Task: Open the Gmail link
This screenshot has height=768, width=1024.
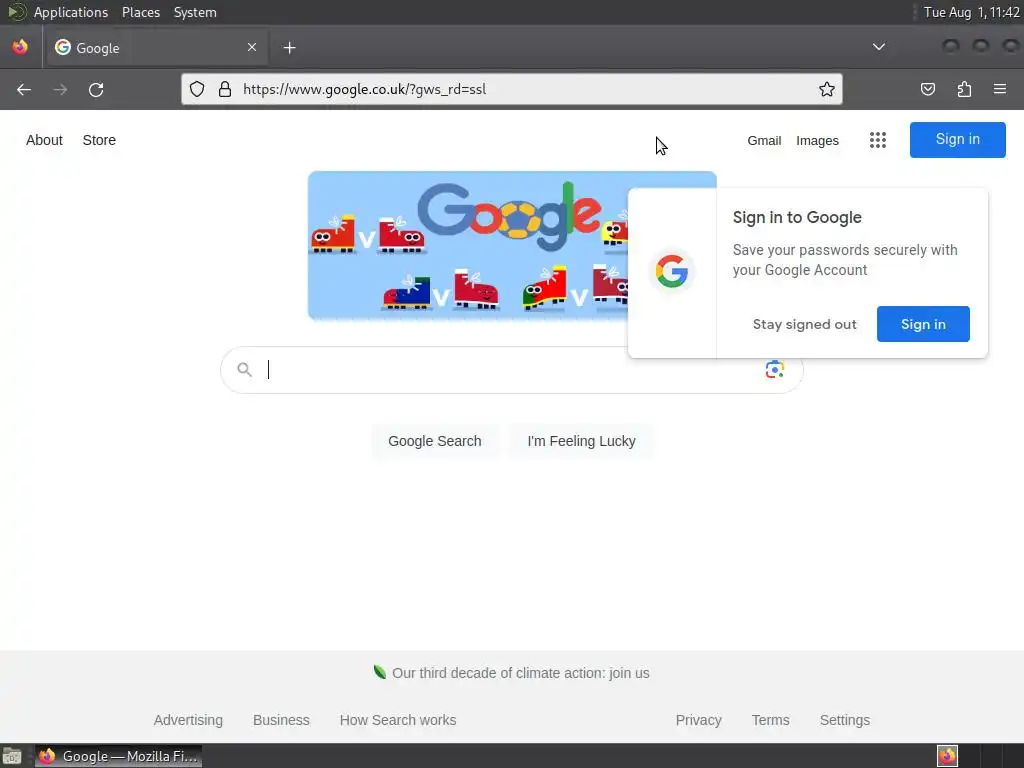Action: pos(764,140)
